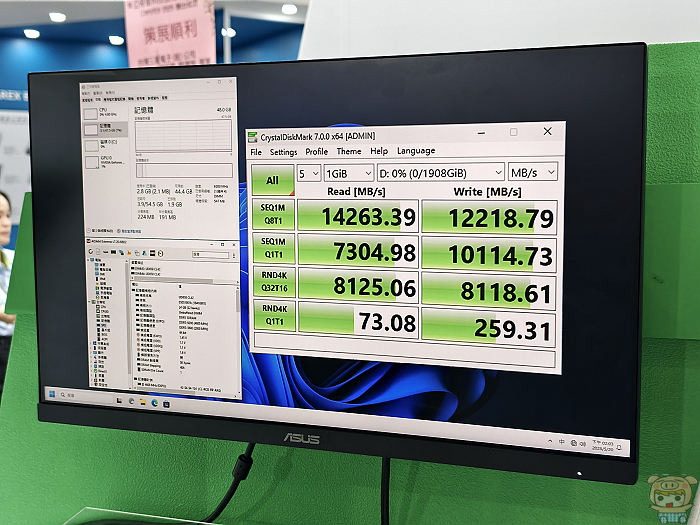Click the 73.08 read value
The image size is (700, 525).
point(358,321)
